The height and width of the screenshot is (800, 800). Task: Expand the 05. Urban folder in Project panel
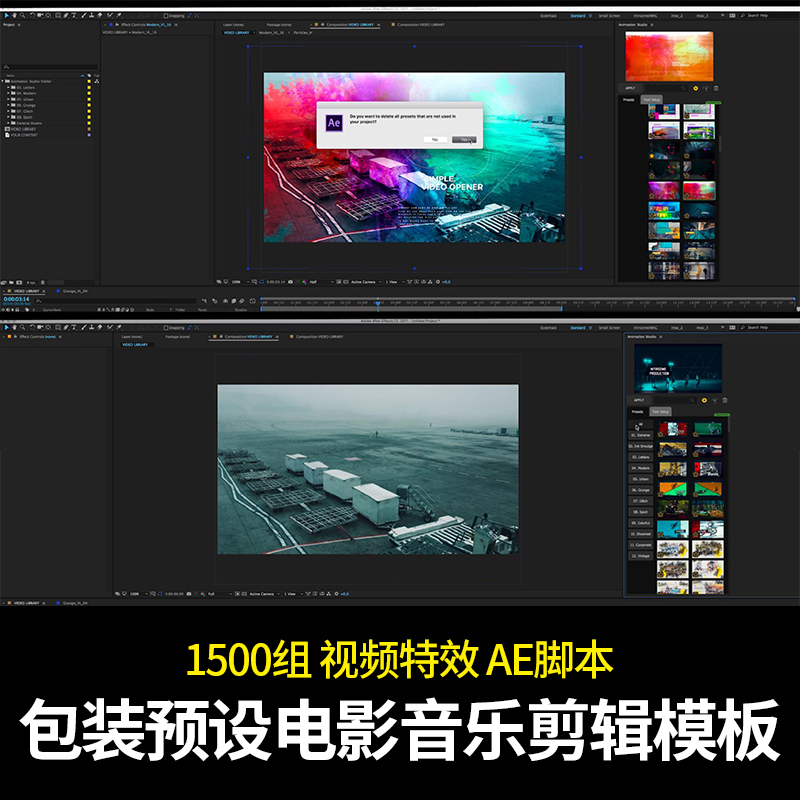[x=8, y=99]
